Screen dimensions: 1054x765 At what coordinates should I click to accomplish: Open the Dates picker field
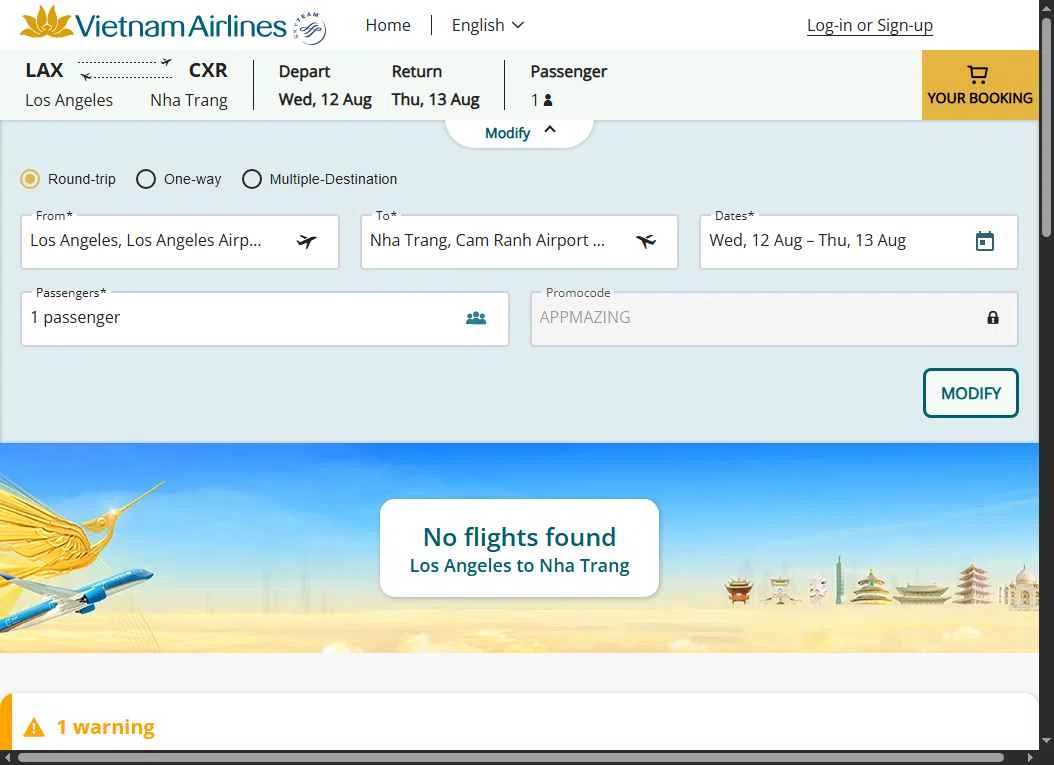pyautogui.click(x=858, y=241)
